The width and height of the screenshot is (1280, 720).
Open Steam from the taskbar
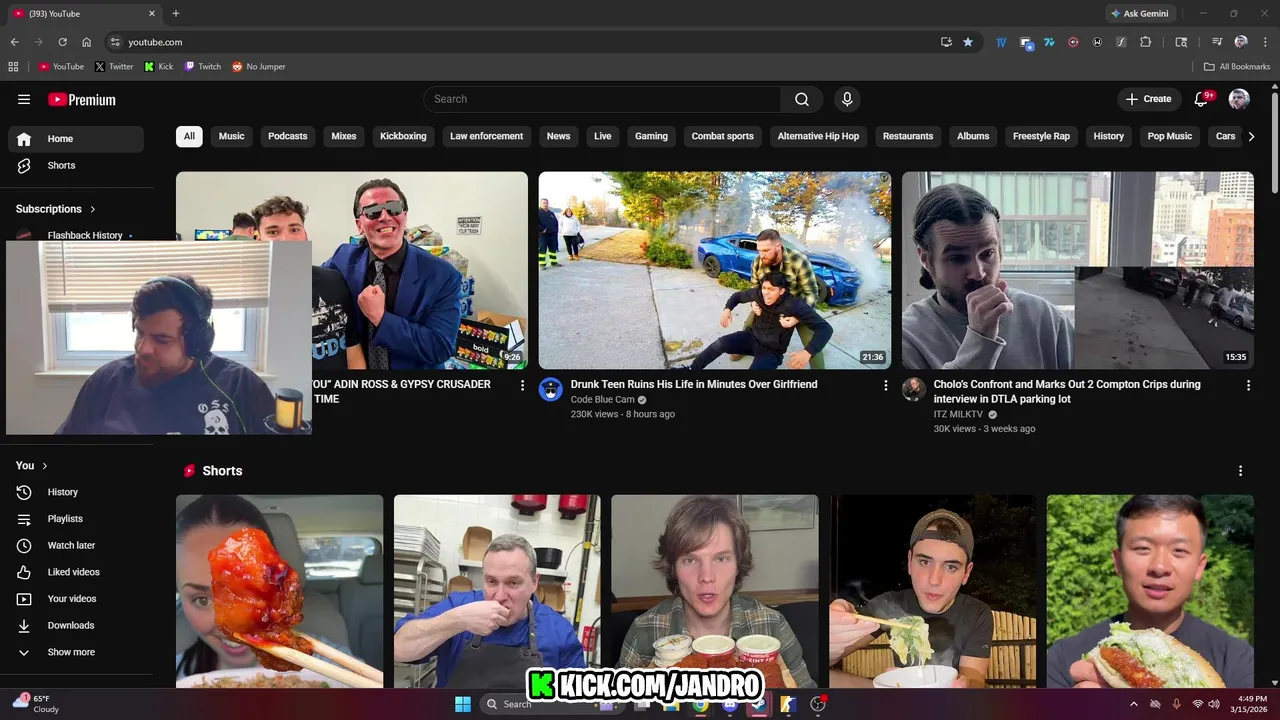[x=758, y=704]
